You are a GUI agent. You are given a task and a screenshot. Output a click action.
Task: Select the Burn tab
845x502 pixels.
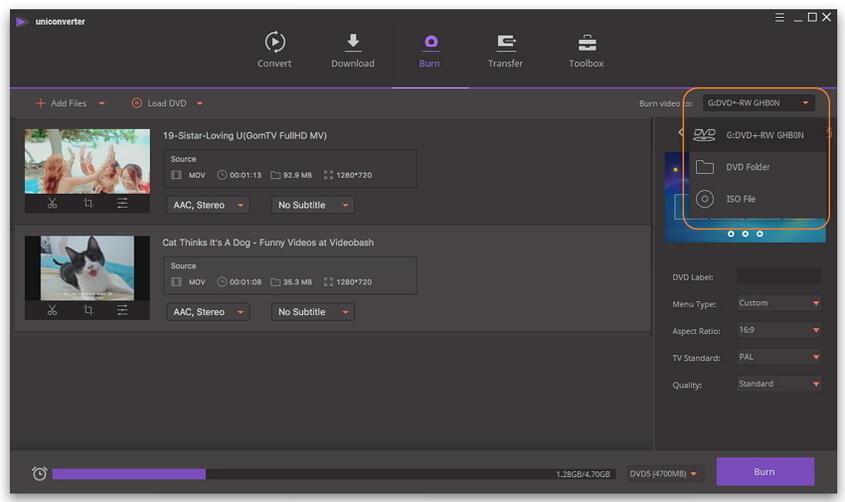point(430,50)
